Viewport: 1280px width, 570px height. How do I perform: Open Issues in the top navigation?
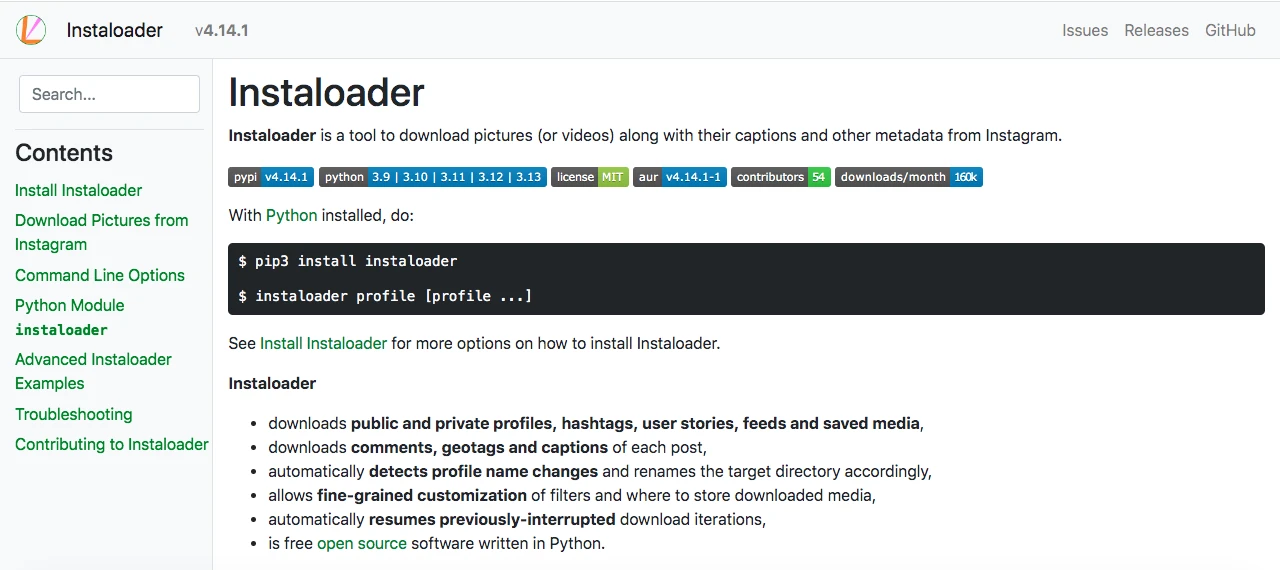1085,30
